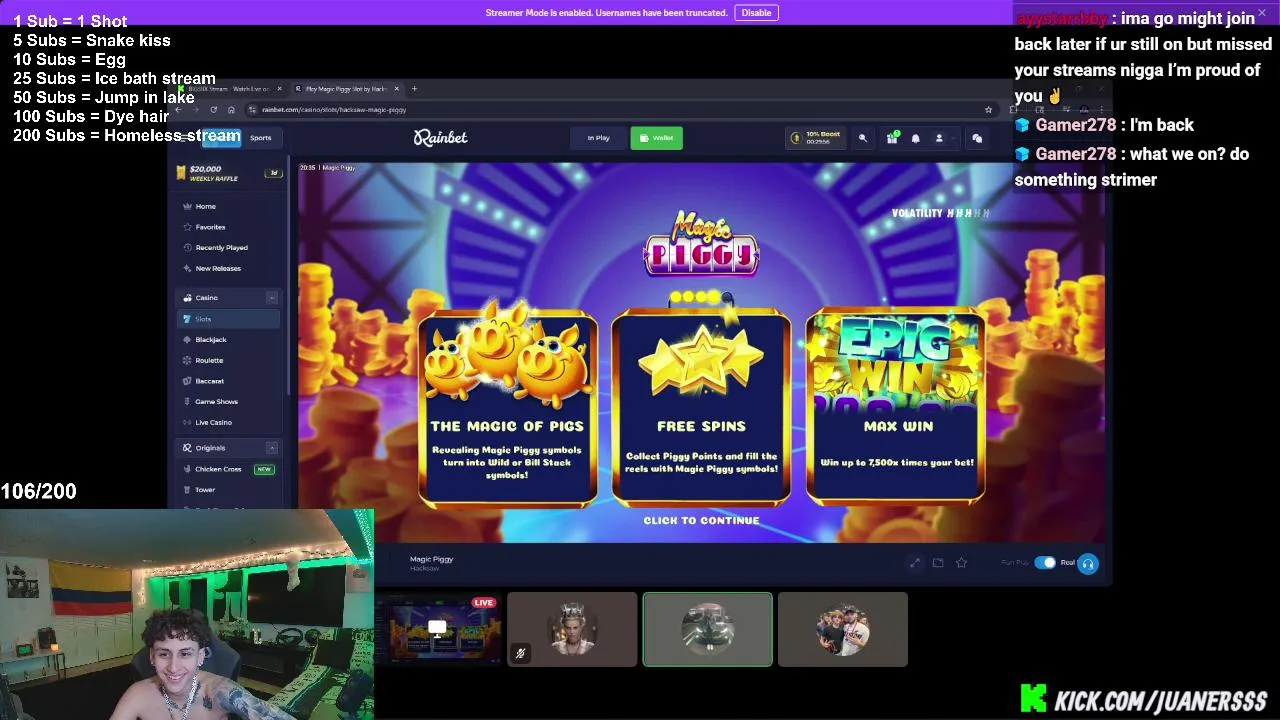Click the In Play button
Screen dimensions: 1280x720
click(598, 138)
